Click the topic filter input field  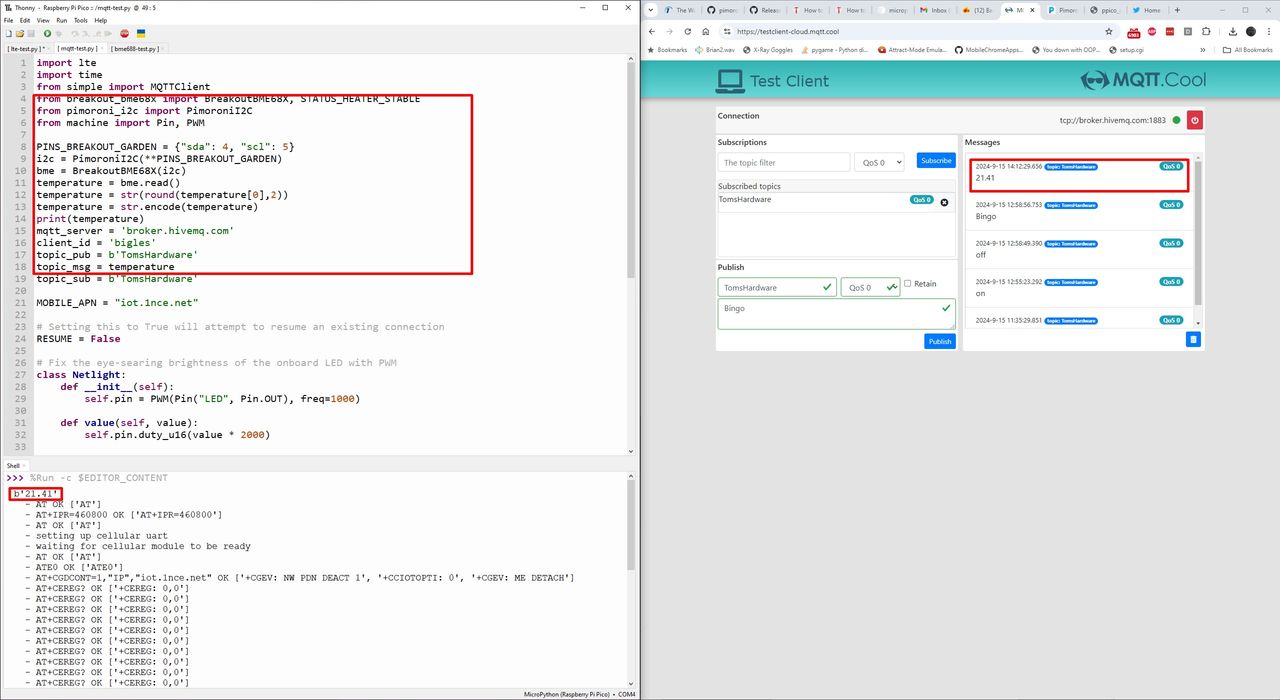coord(784,162)
